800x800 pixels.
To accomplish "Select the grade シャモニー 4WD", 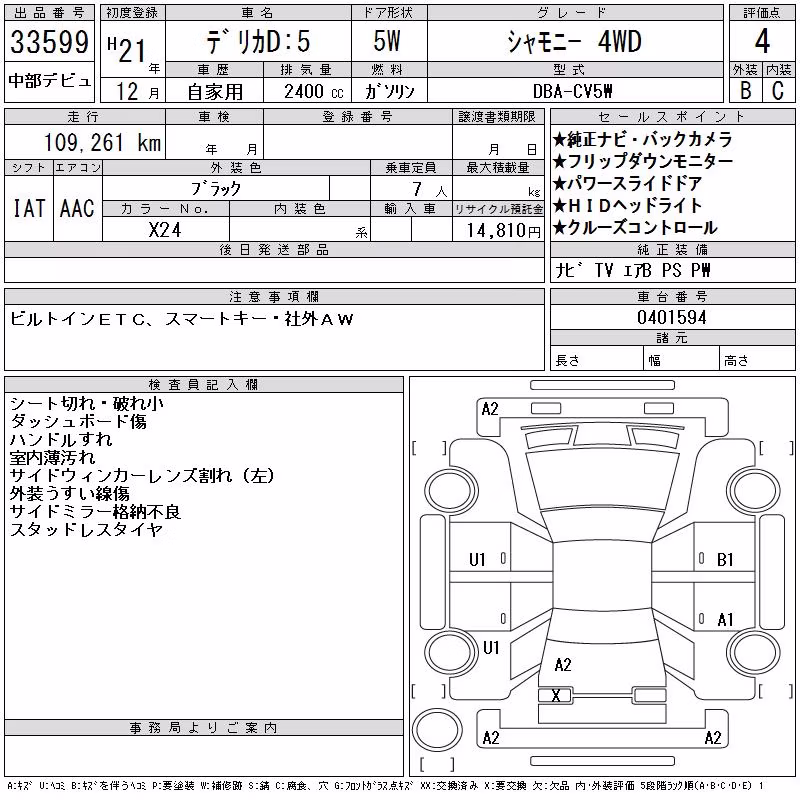I will pyautogui.click(x=574, y=41).
